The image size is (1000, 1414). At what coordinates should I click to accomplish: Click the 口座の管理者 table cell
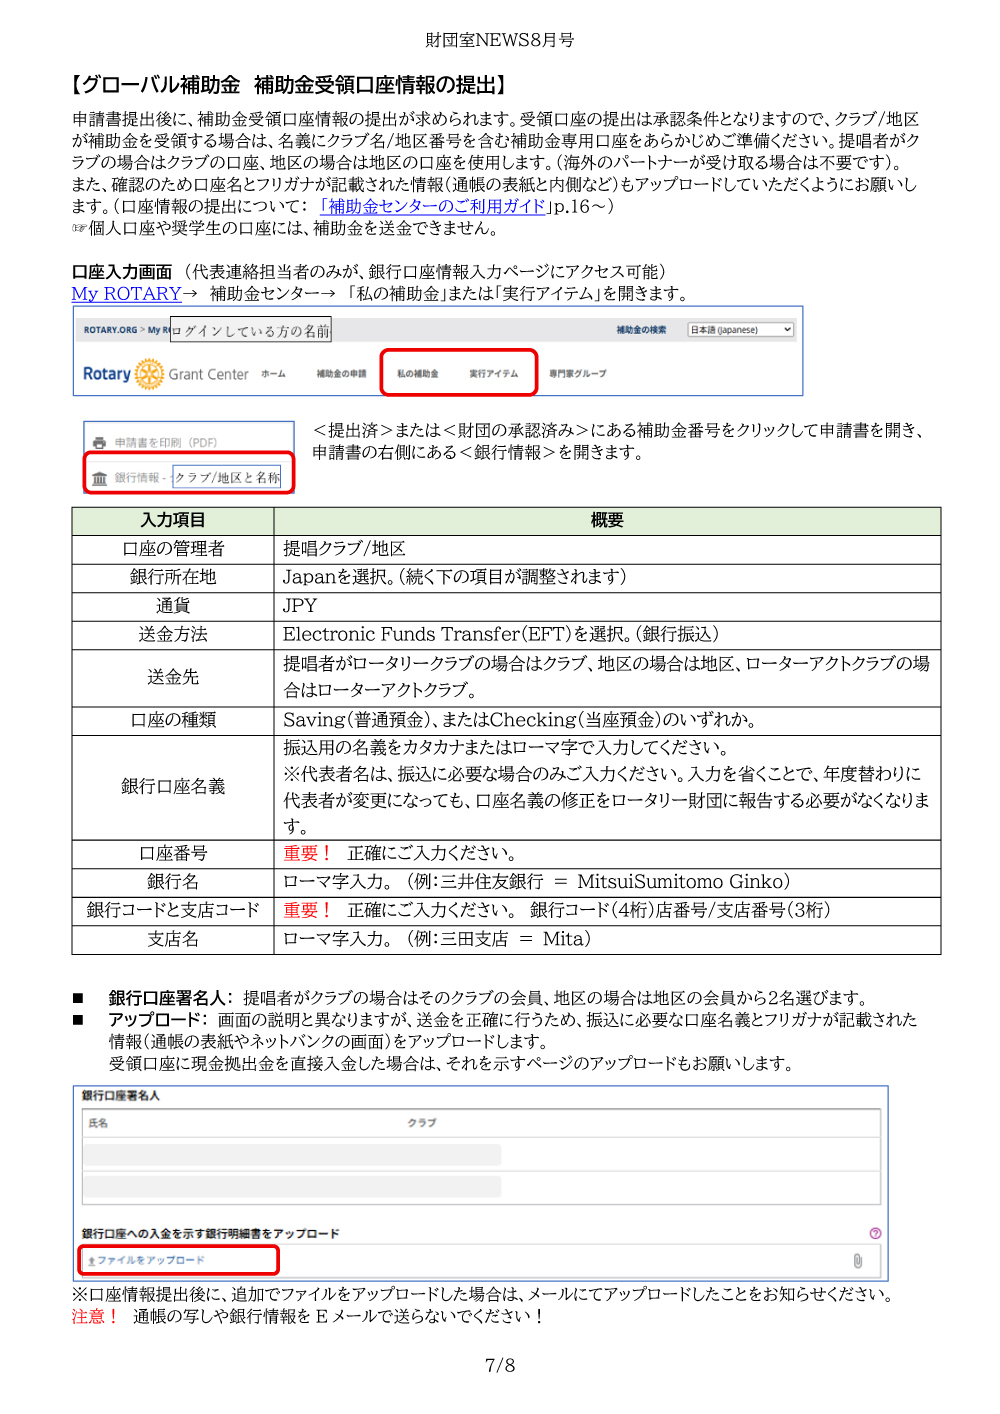point(173,549)
